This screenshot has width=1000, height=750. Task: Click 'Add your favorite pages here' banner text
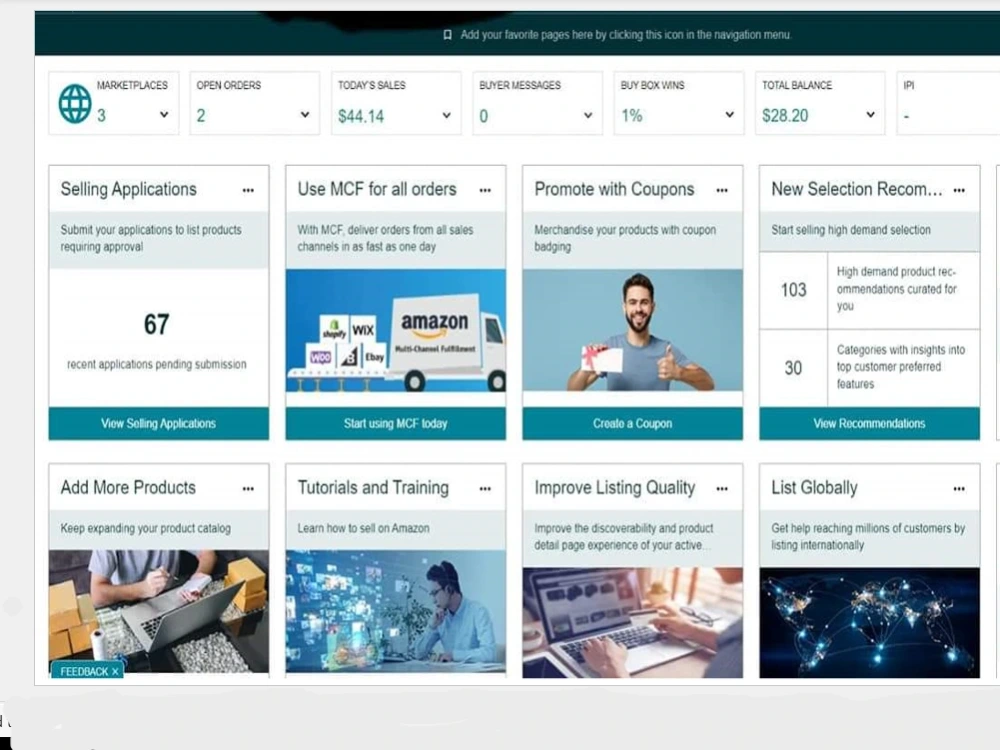point(626,34)
